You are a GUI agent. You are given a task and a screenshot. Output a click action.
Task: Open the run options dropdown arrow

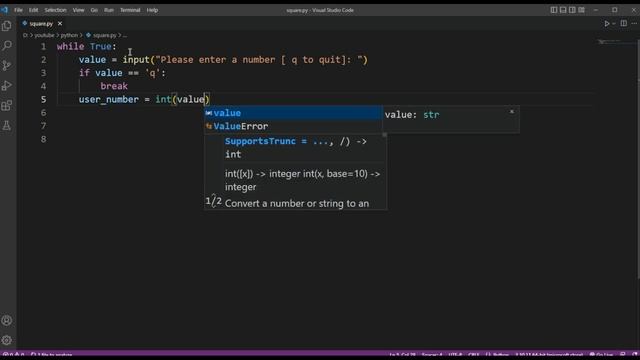click(x=614, y=24)
